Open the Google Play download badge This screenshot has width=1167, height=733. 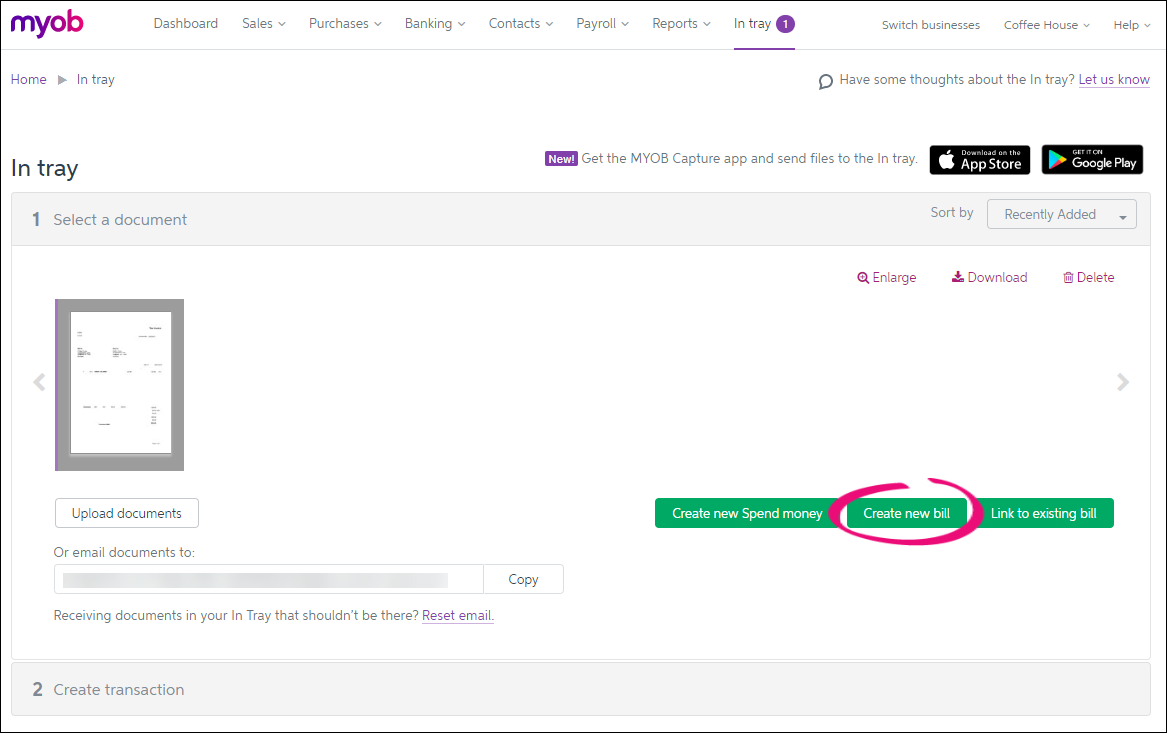tap(1092, 160)
